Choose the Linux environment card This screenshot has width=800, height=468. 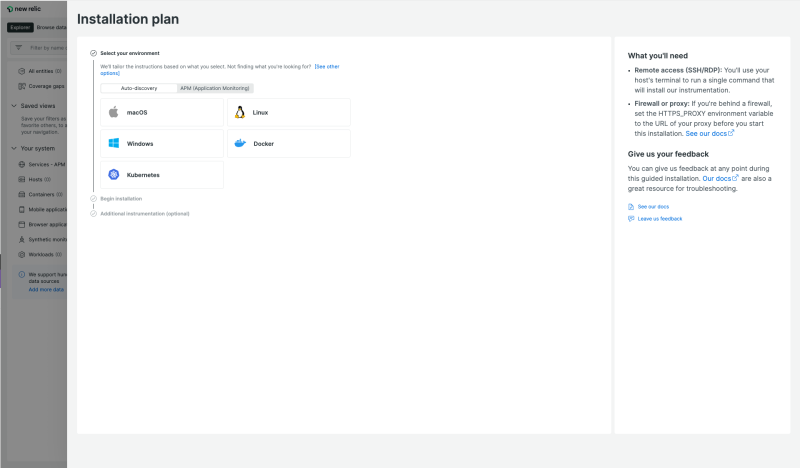[289, 112]
